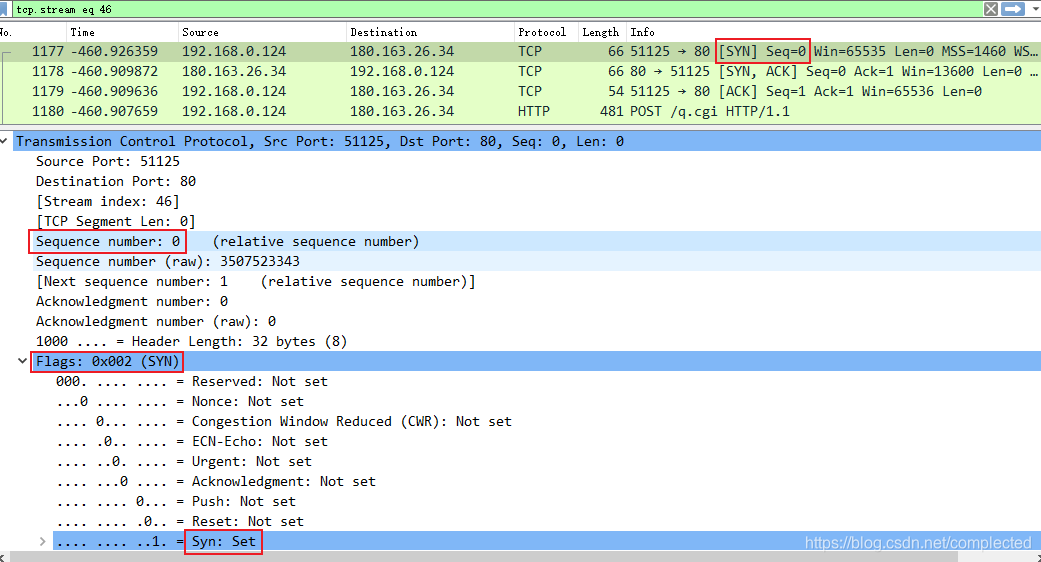Click length 54 cell of packet 1179

[x=615, y=91]
